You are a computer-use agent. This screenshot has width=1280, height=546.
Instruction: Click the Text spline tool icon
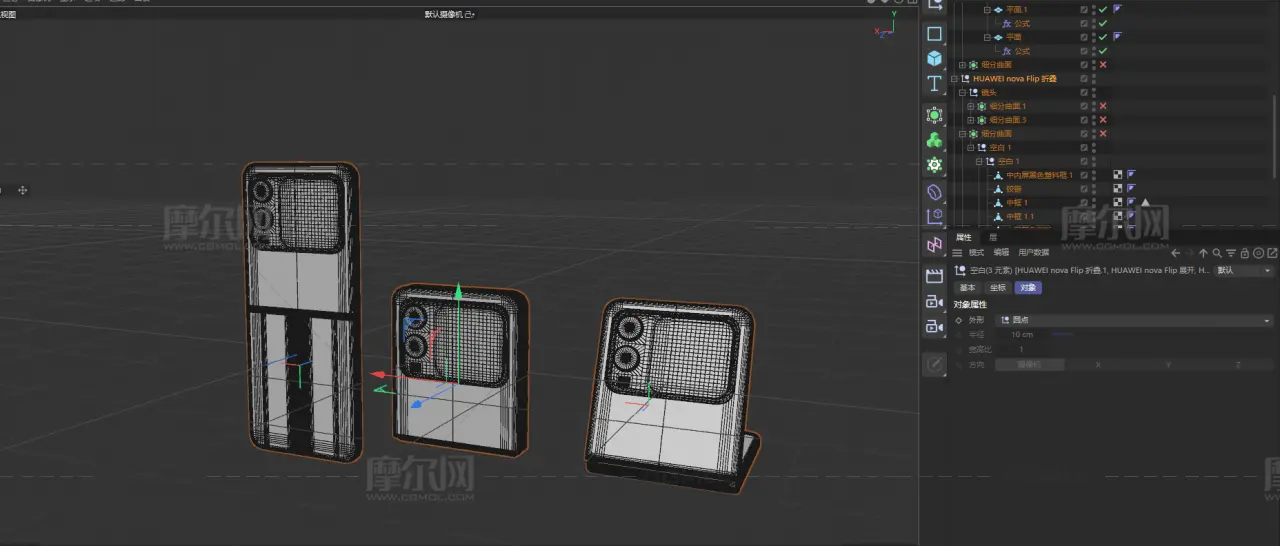tap(934, 84)
